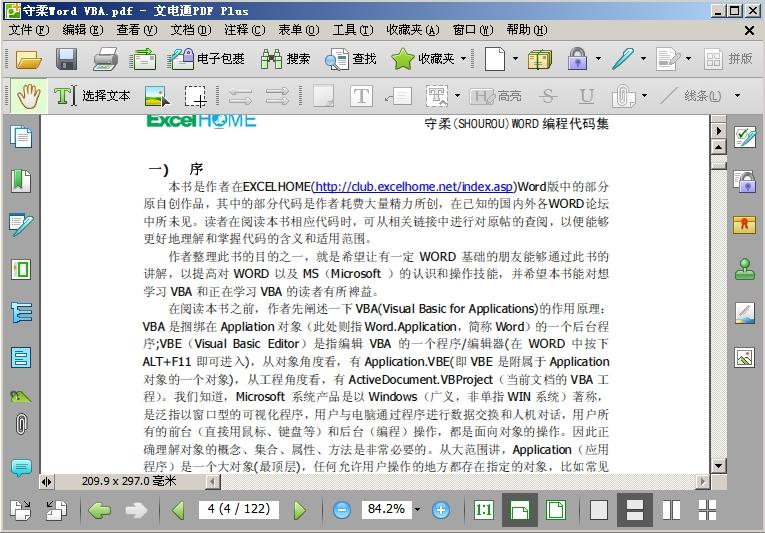Open the blue speech bubble panel
This screenshot has width=765, height=533.
pyautogui.click(x=21, y=468)
